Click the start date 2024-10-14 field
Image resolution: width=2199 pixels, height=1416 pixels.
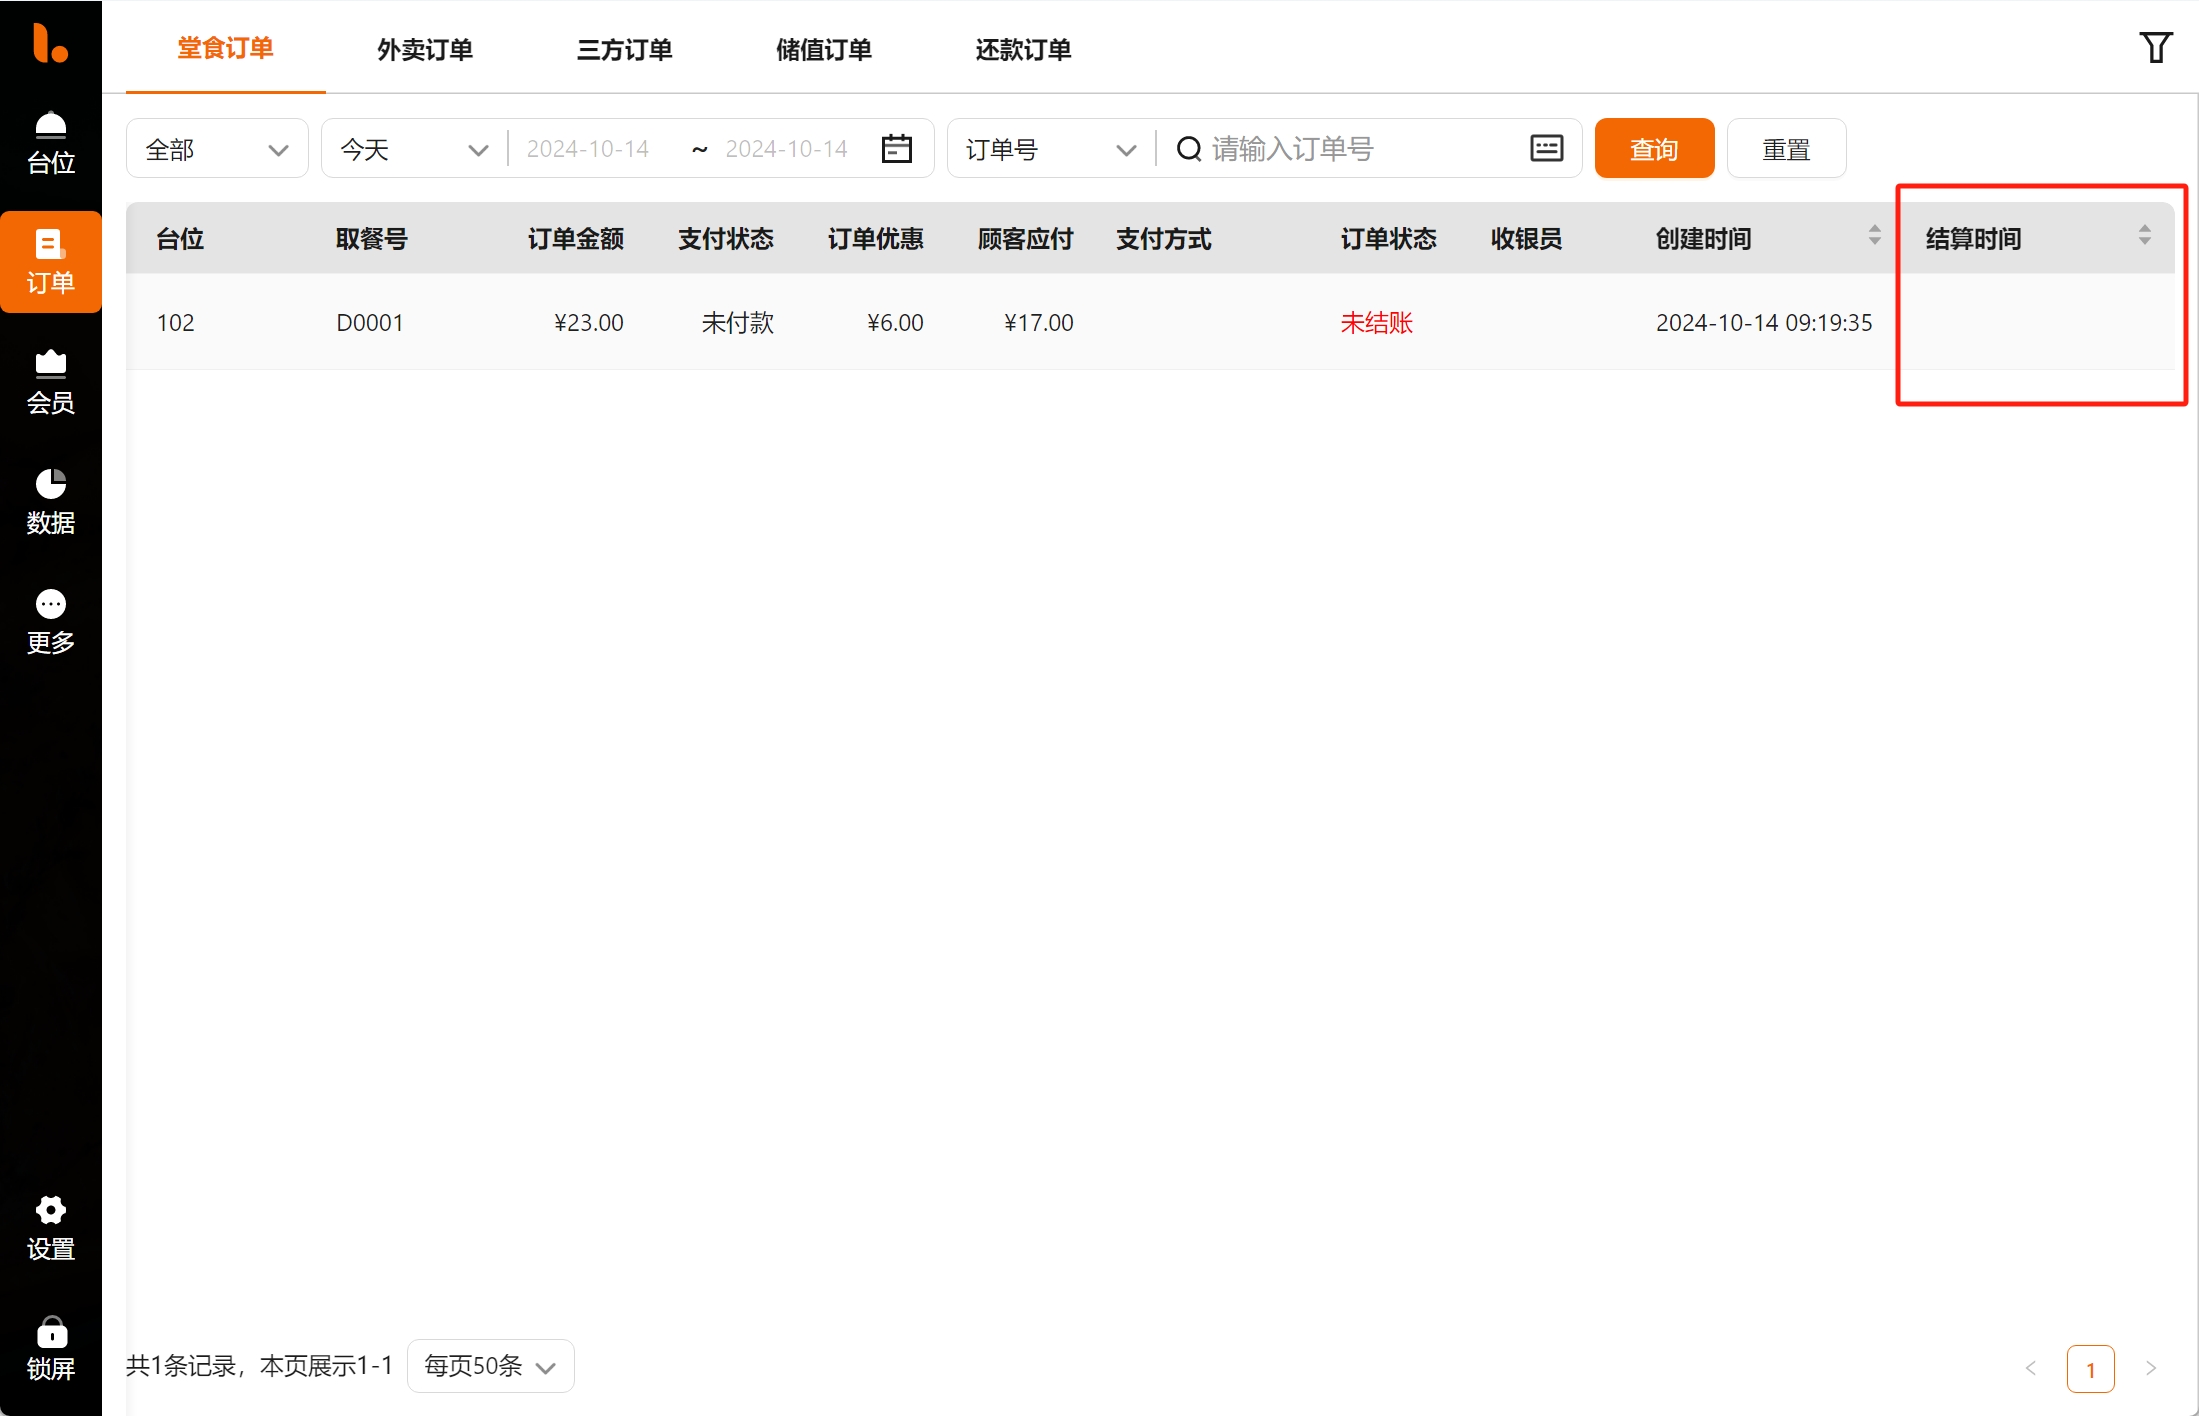click(588, 149)
